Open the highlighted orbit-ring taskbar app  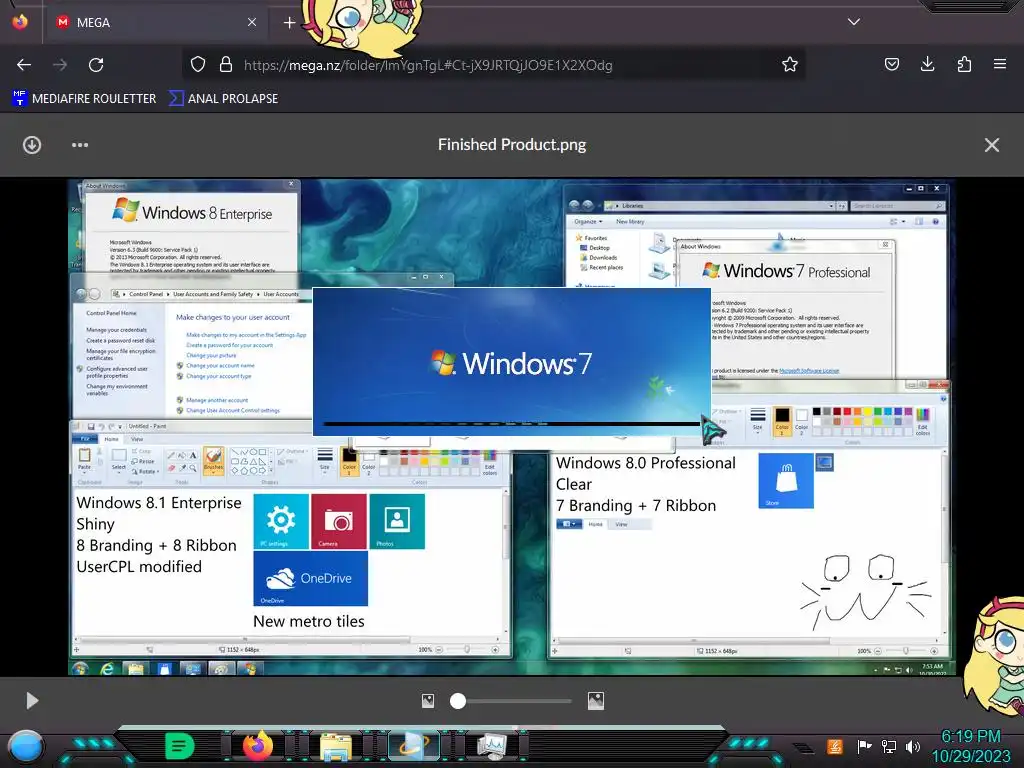coord(413,746)
